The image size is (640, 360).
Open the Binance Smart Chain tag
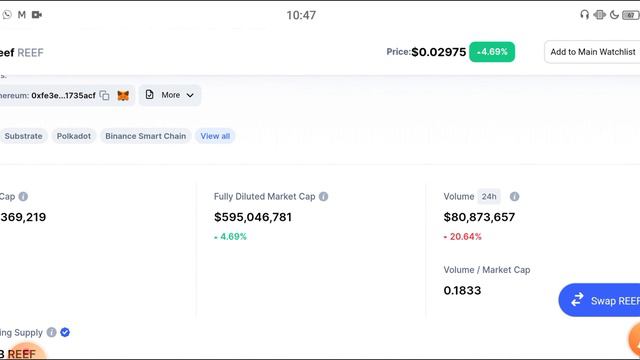pyautogui.click(x=146, y=136)
